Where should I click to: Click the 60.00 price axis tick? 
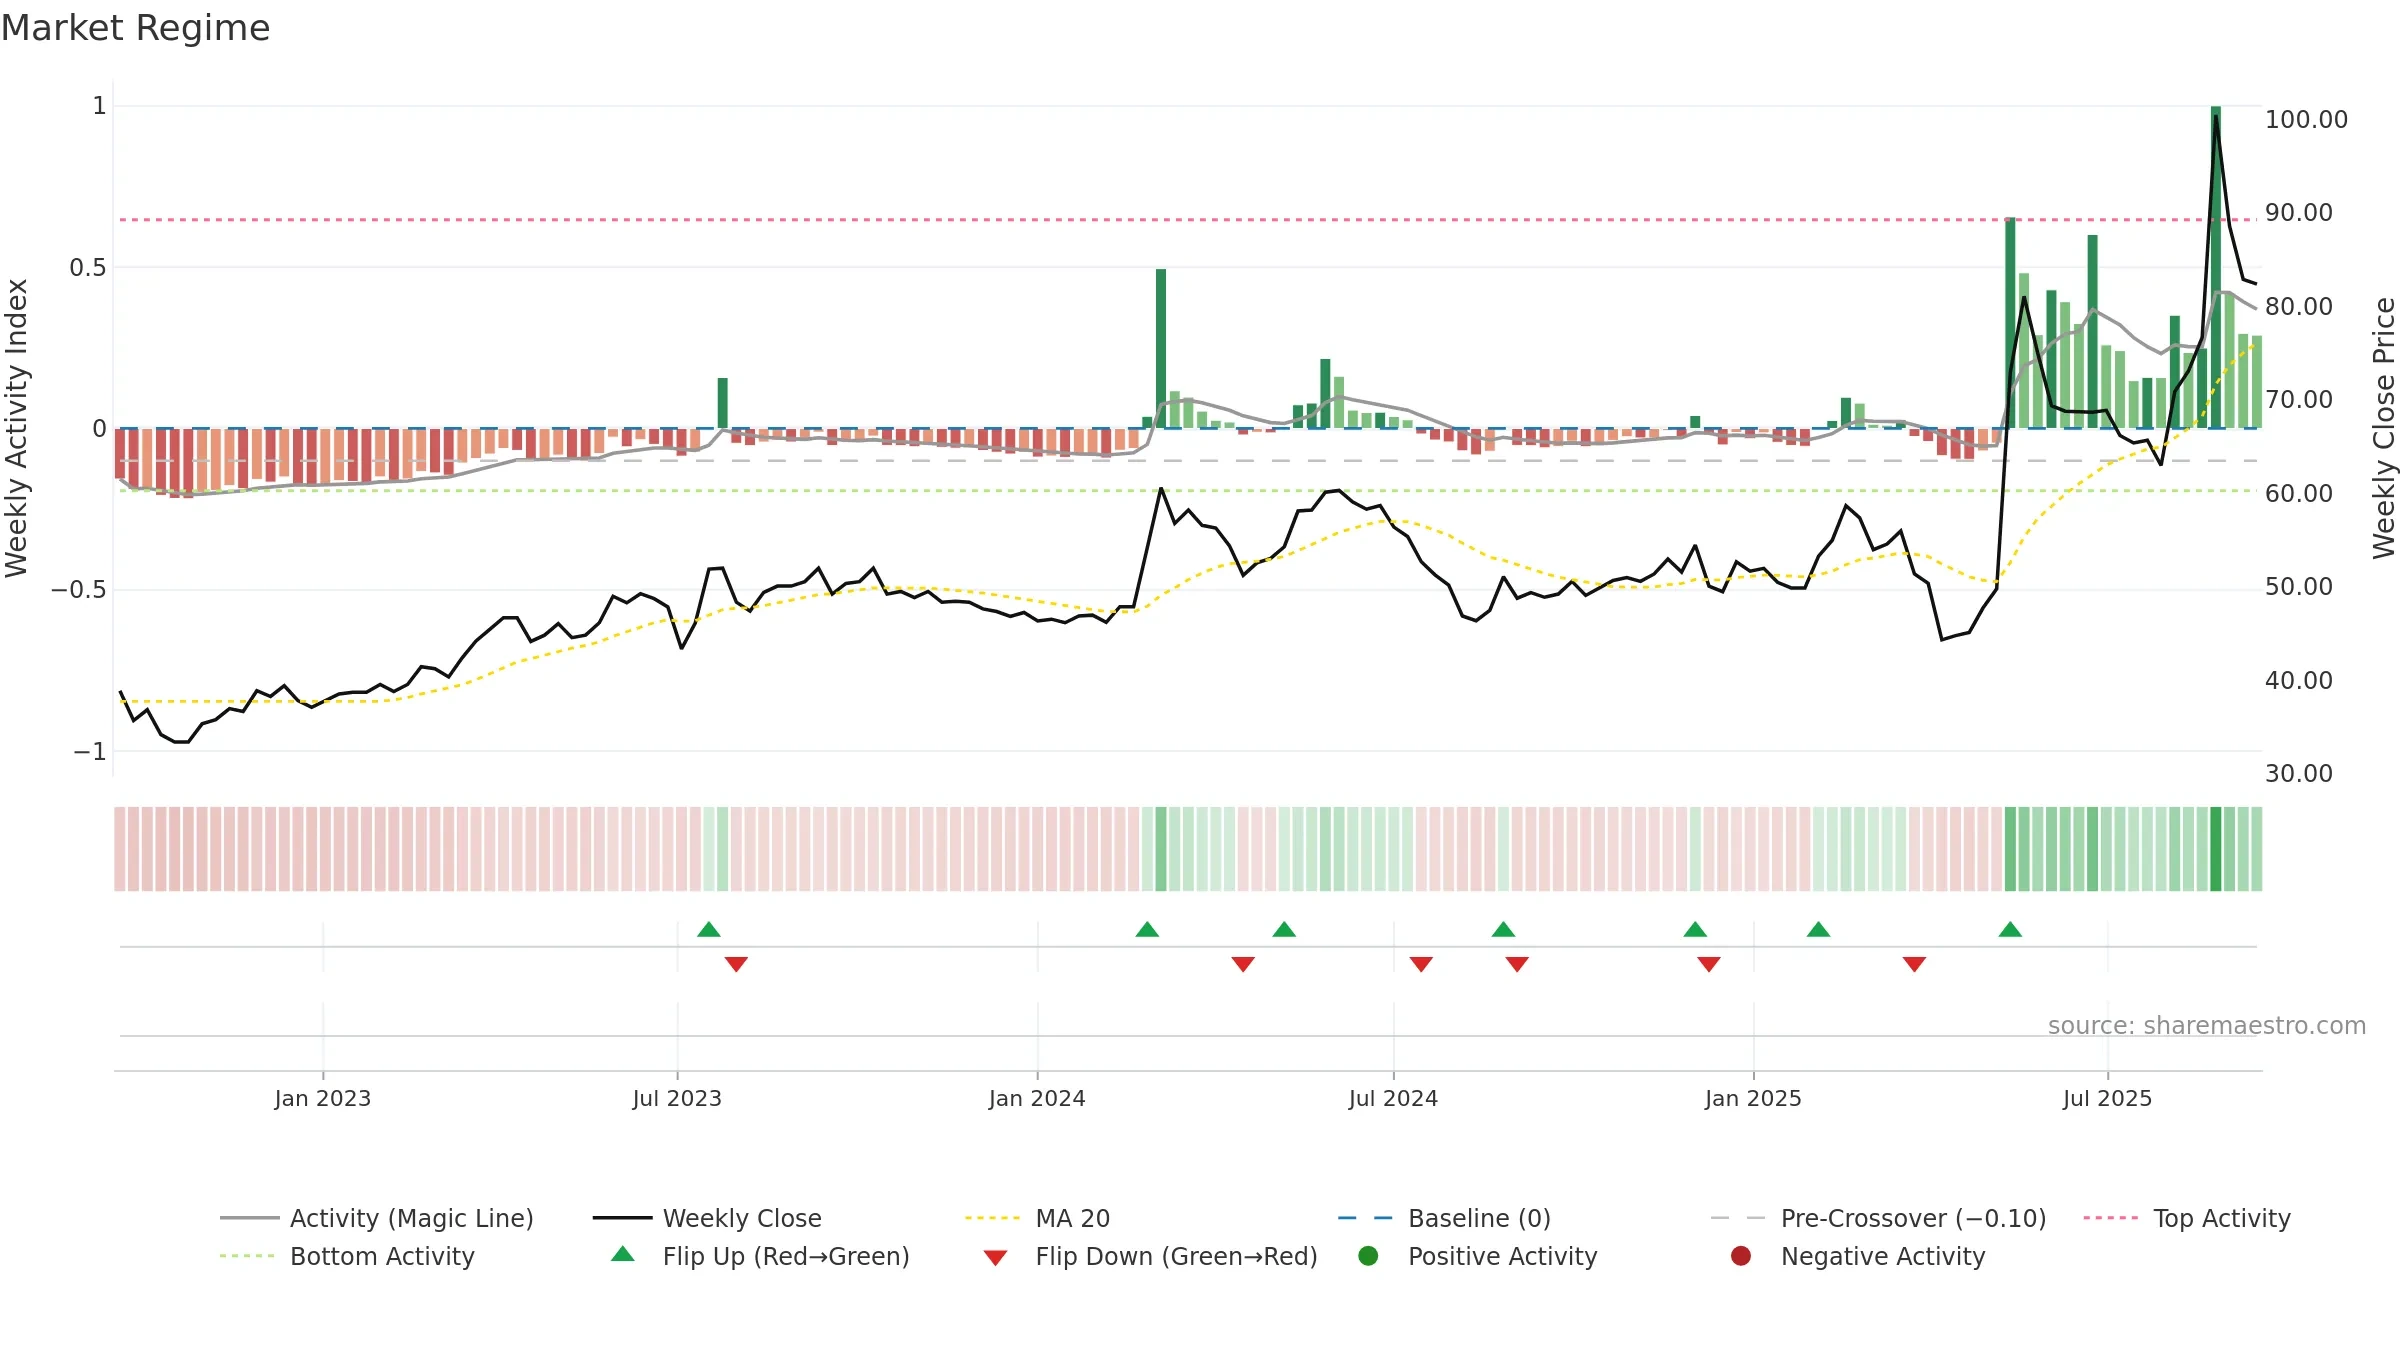click(x=2299, y=493)
